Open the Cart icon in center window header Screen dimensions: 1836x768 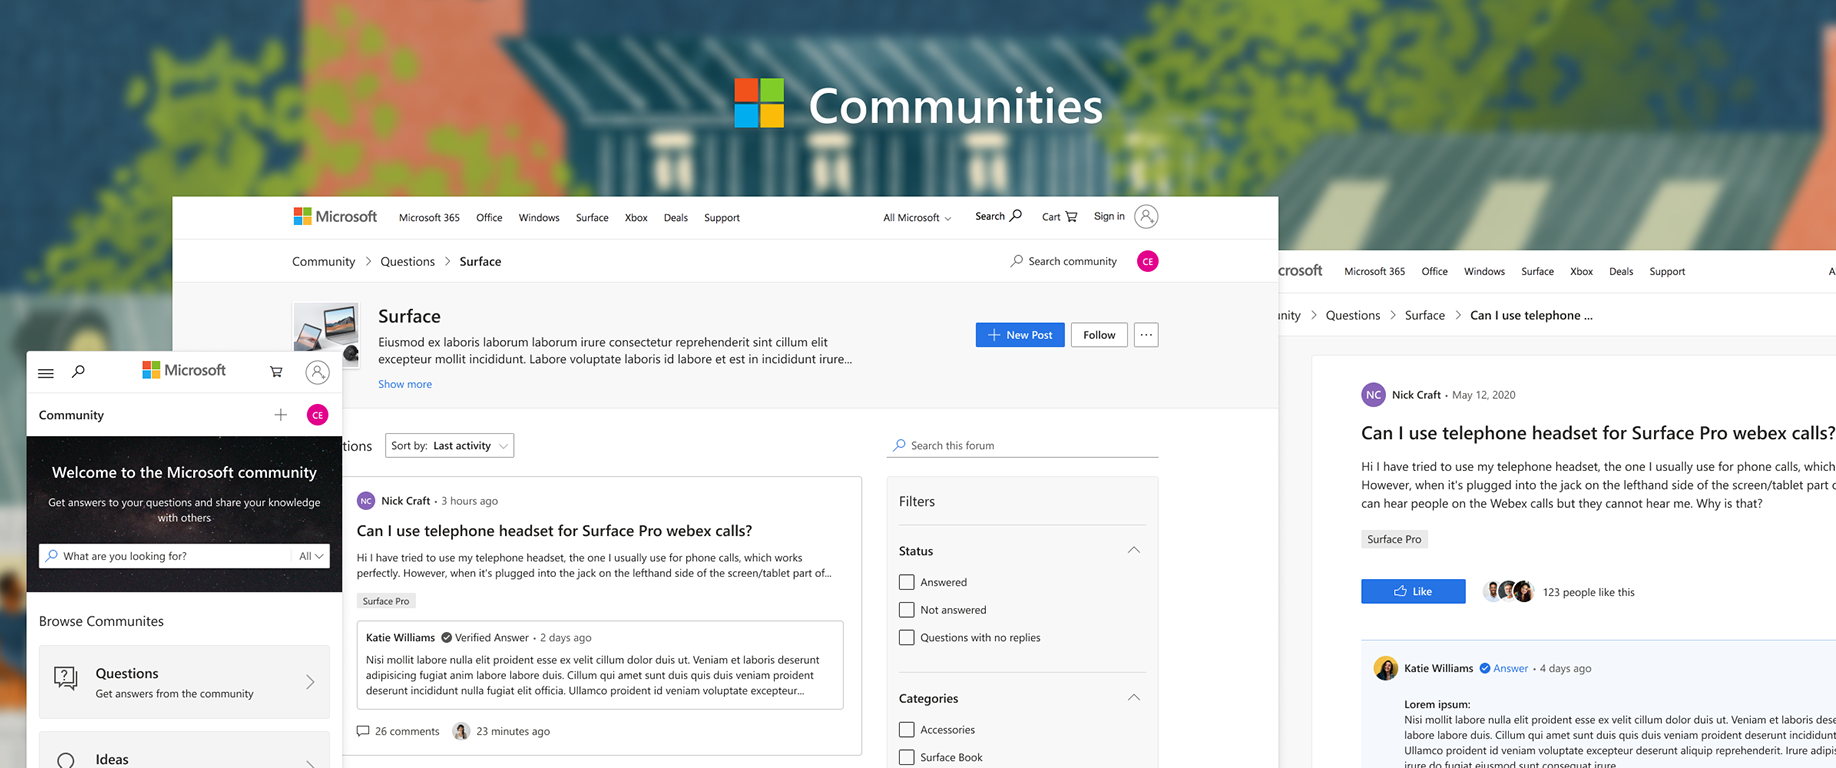tap(1071, 216)
